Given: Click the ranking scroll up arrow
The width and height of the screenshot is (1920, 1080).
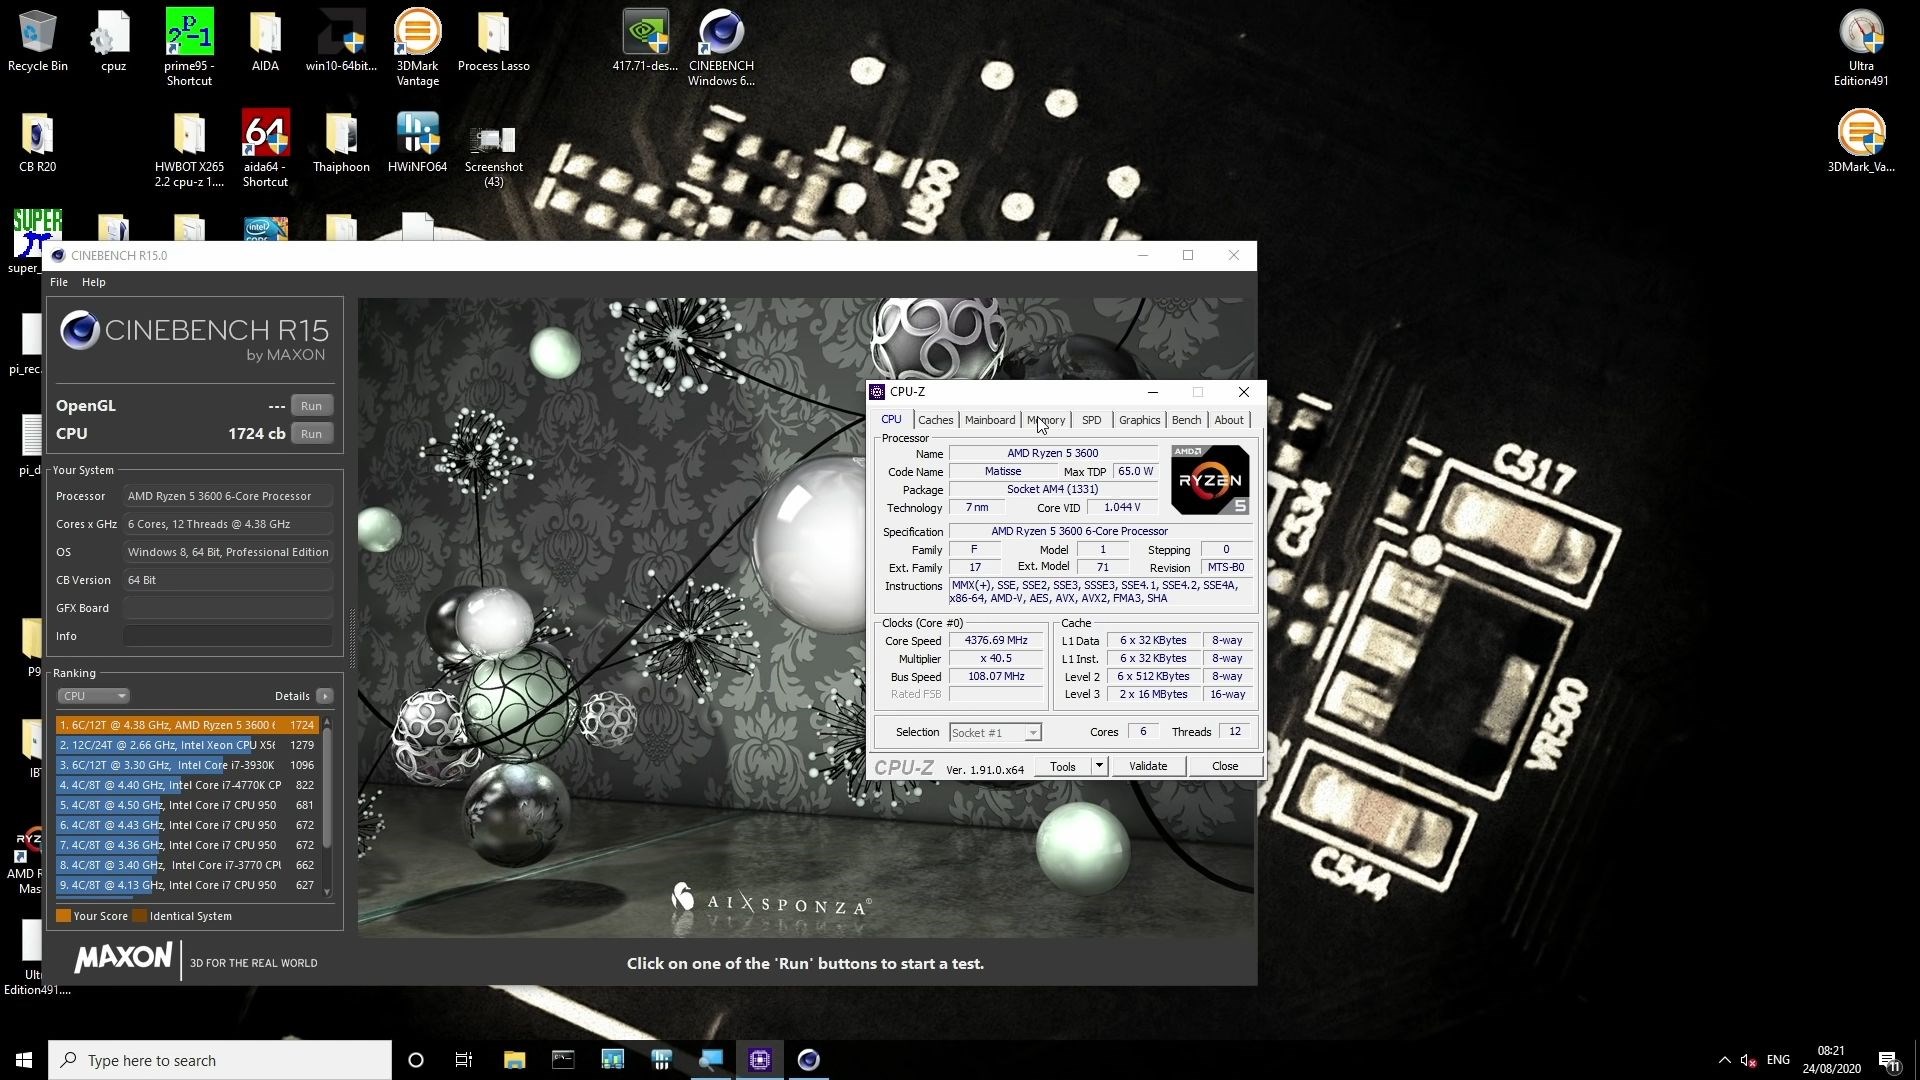Looking at the screenshot, I should coord(327,722).
